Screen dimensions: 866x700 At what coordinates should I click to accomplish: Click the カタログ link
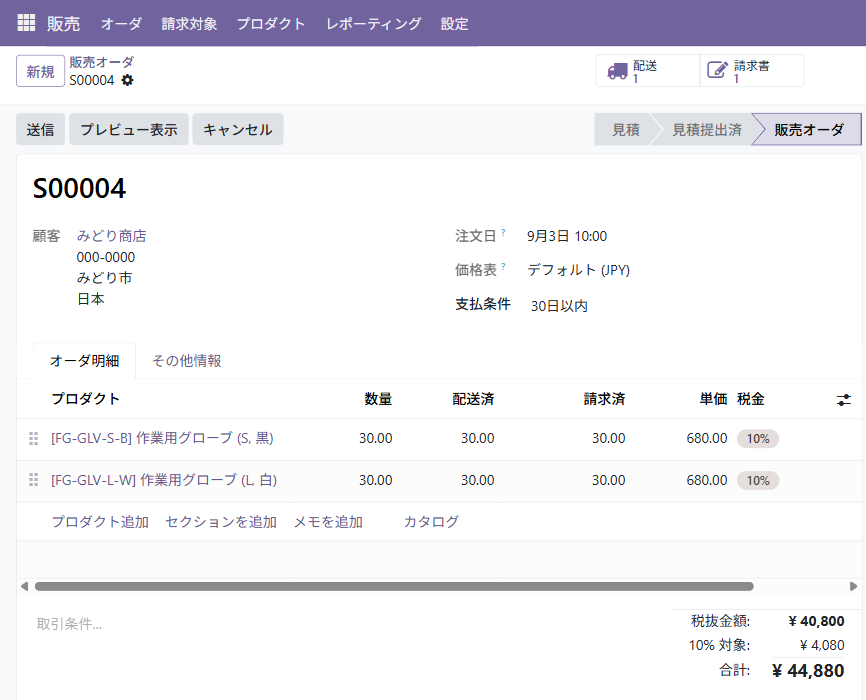point(431,522)
